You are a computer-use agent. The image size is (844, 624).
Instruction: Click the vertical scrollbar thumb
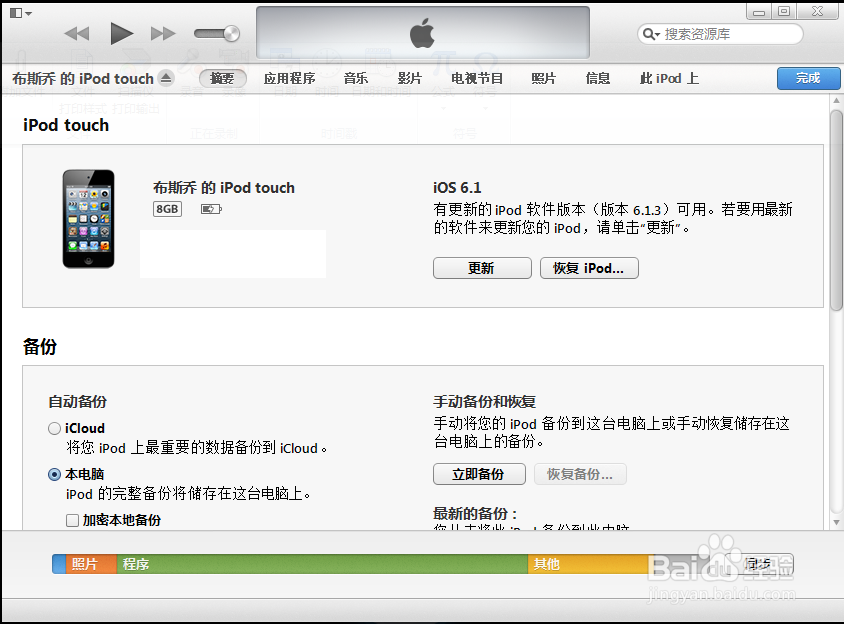(x=836, y=210)
